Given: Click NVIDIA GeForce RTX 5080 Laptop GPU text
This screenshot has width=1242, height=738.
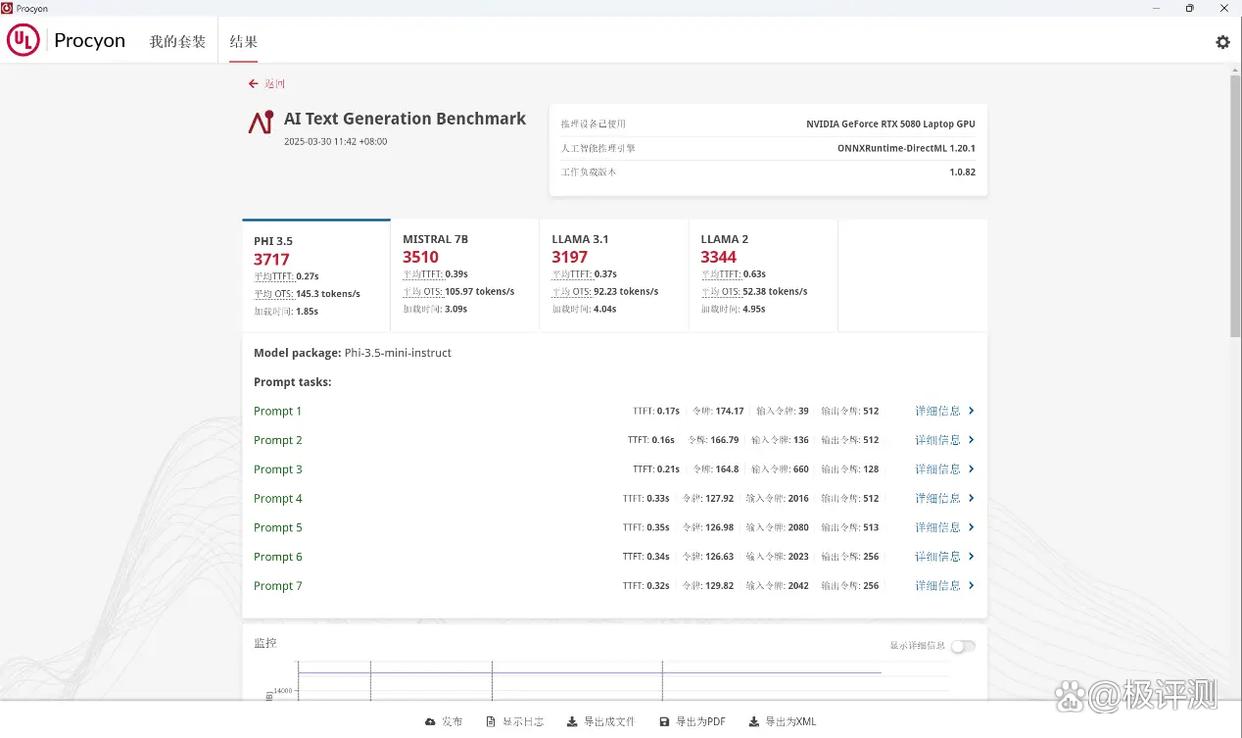Looking at the screenshot, I should coord(891,124).
